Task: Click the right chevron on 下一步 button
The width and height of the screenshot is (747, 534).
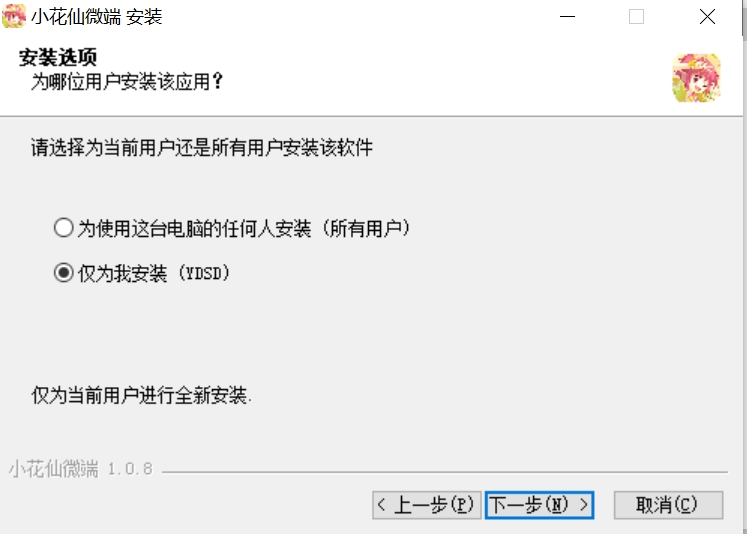Action: click(584, 504)
